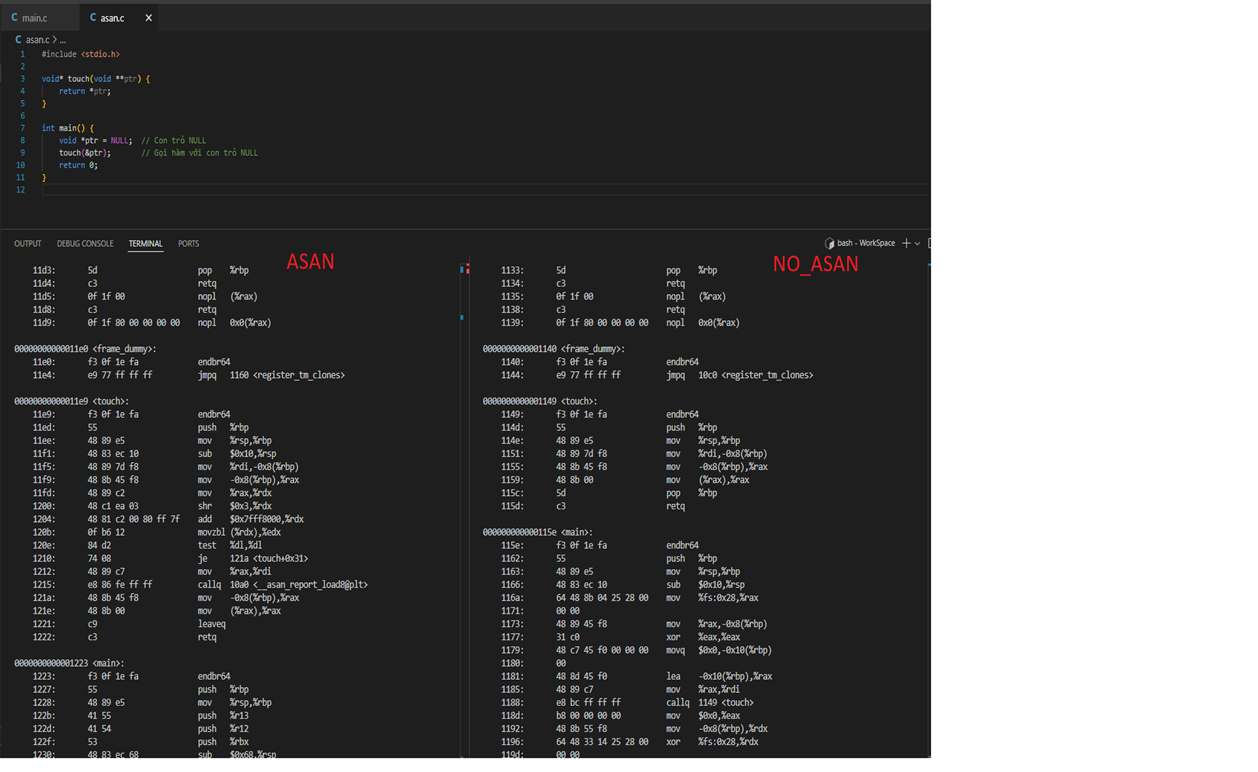Create a new terminal with plus icon
The image size is (1258, 772).
tap(906, 243)
